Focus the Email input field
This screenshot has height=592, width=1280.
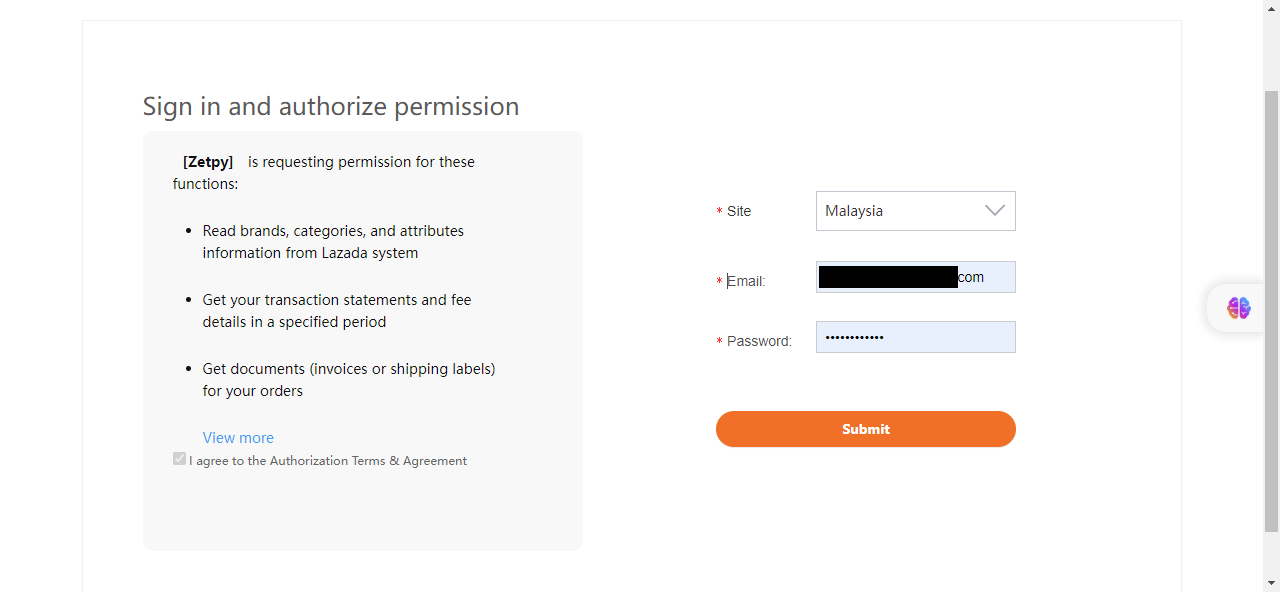tap(915, 277)
